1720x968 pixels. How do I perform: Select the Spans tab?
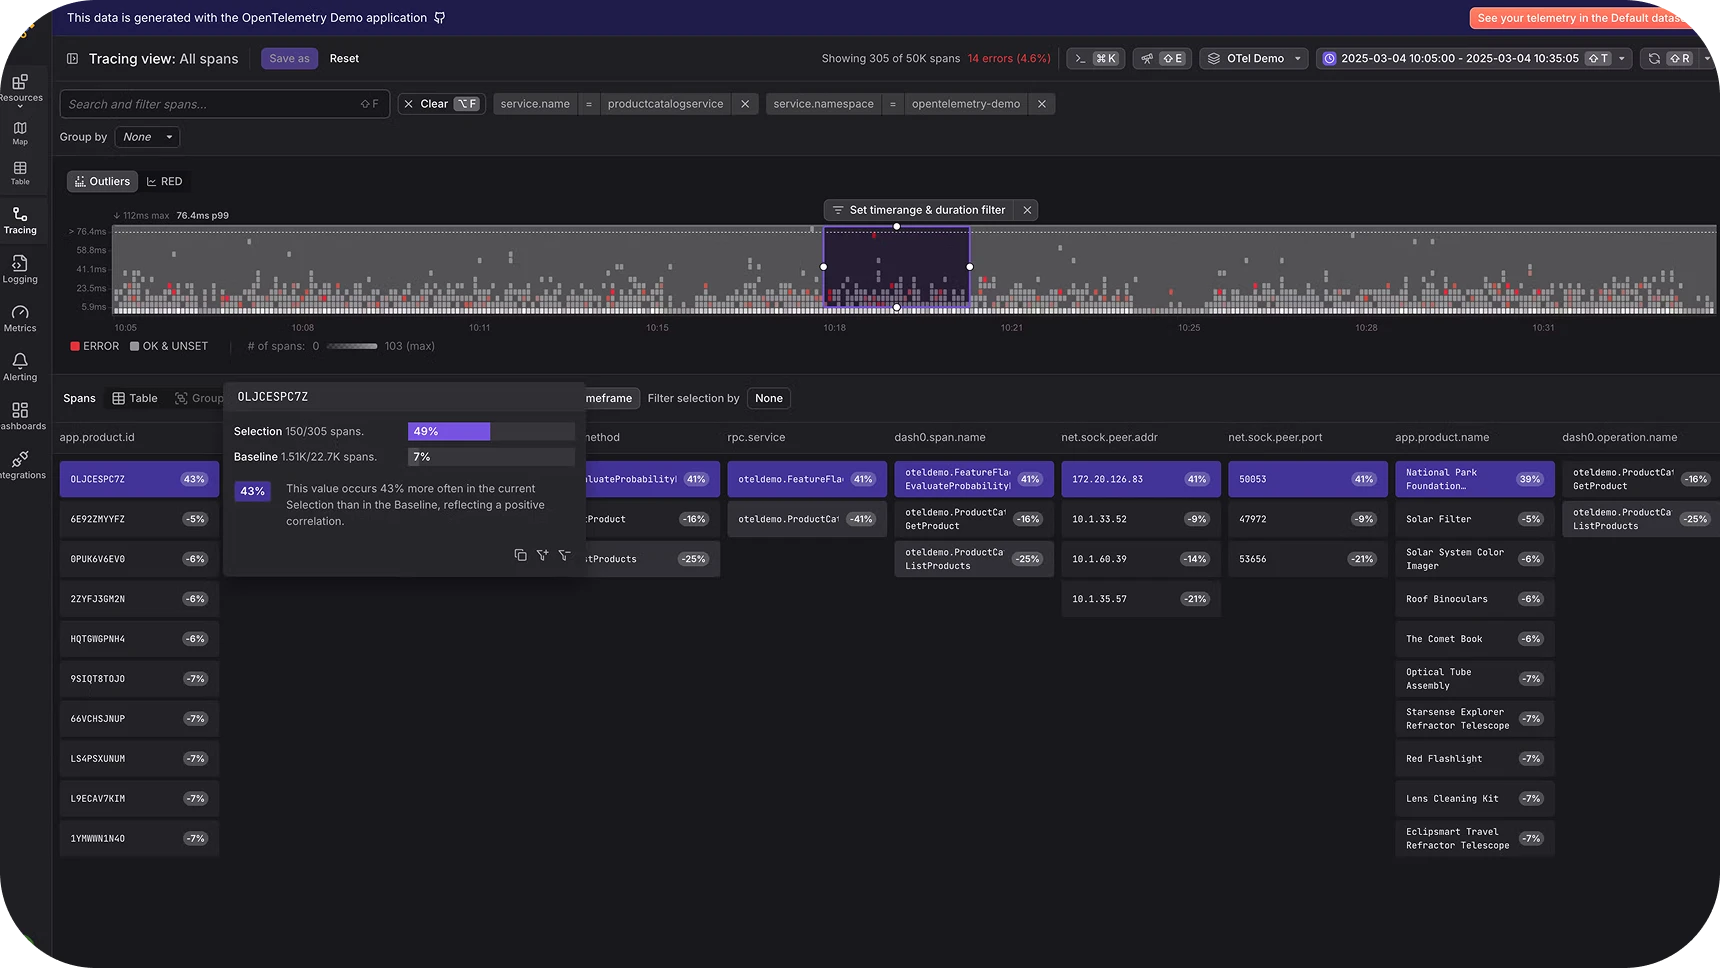(x=79, y=398)
